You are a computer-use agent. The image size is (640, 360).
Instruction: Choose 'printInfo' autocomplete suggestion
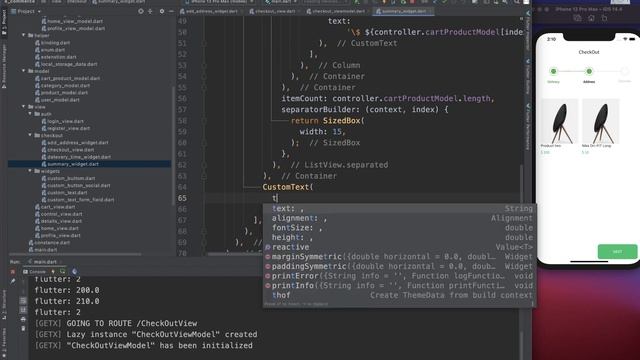(x=399, y=286)
